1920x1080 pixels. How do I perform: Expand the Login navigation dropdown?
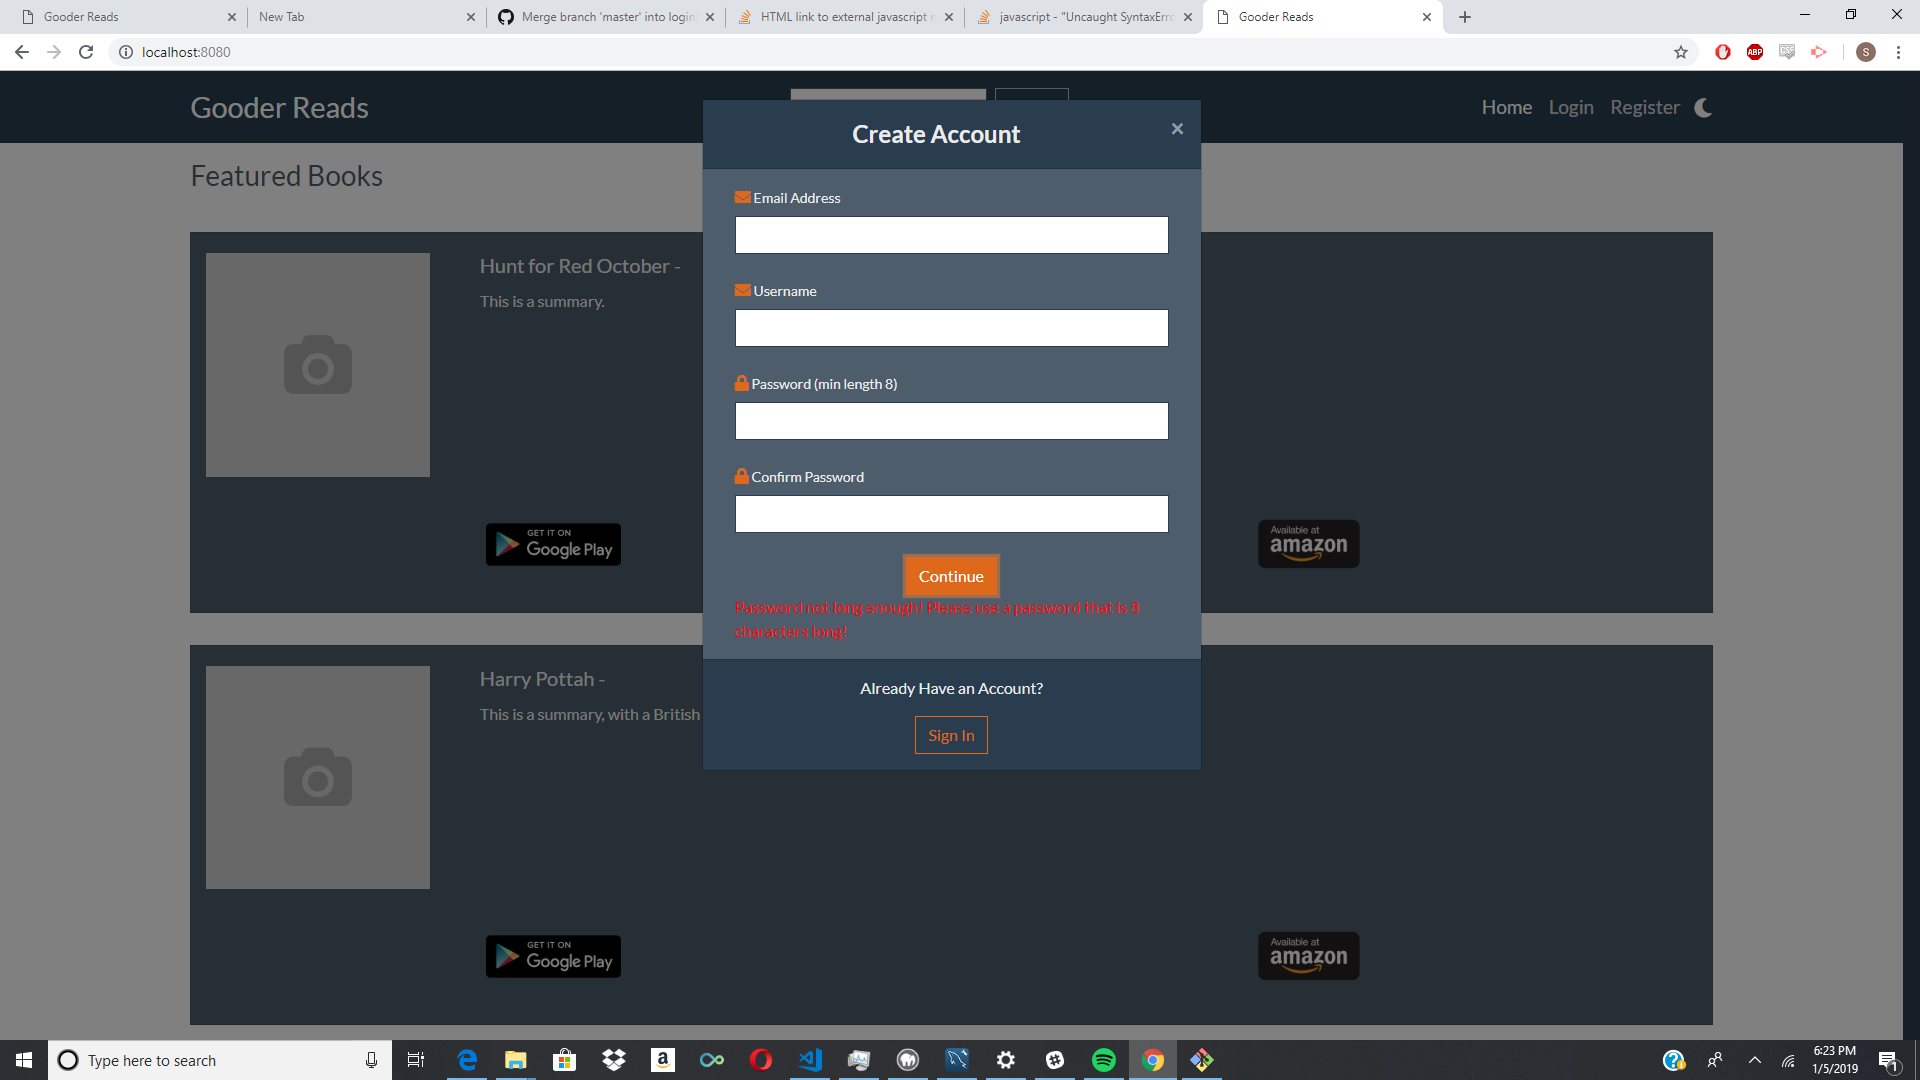point(1571,107)
